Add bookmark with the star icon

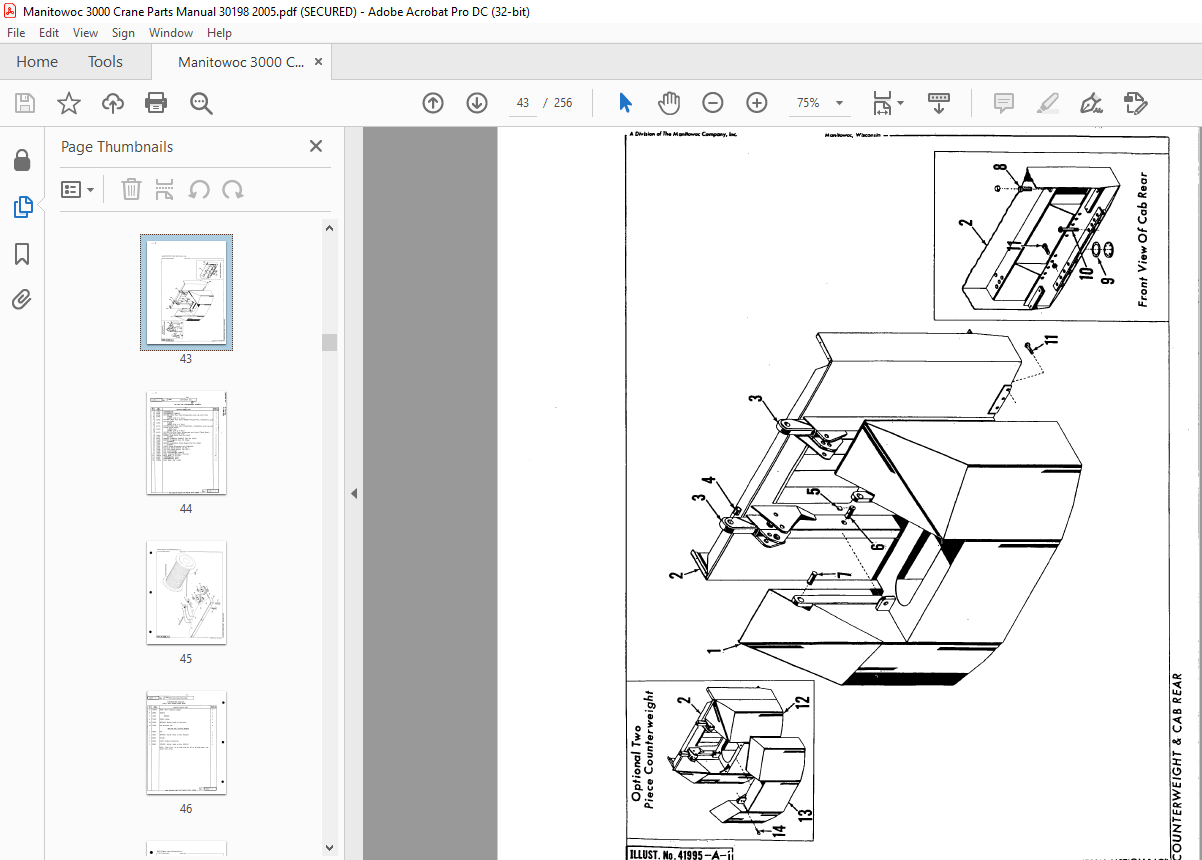pyautogui.click(x=68, y=103)
